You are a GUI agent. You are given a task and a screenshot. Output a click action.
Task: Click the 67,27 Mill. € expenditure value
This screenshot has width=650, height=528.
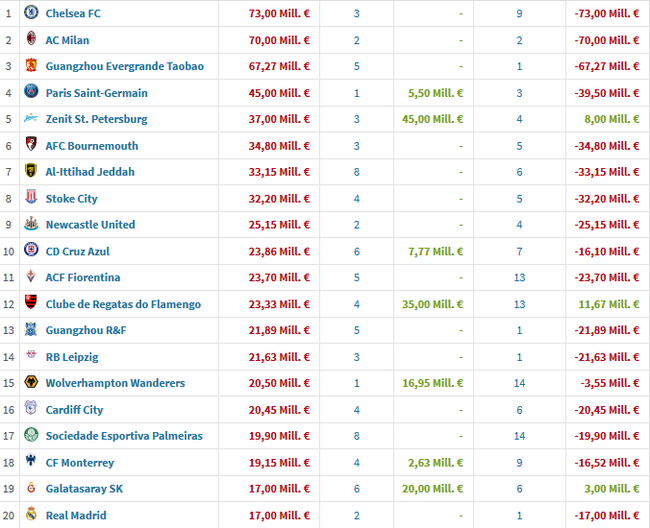(279, 66)
